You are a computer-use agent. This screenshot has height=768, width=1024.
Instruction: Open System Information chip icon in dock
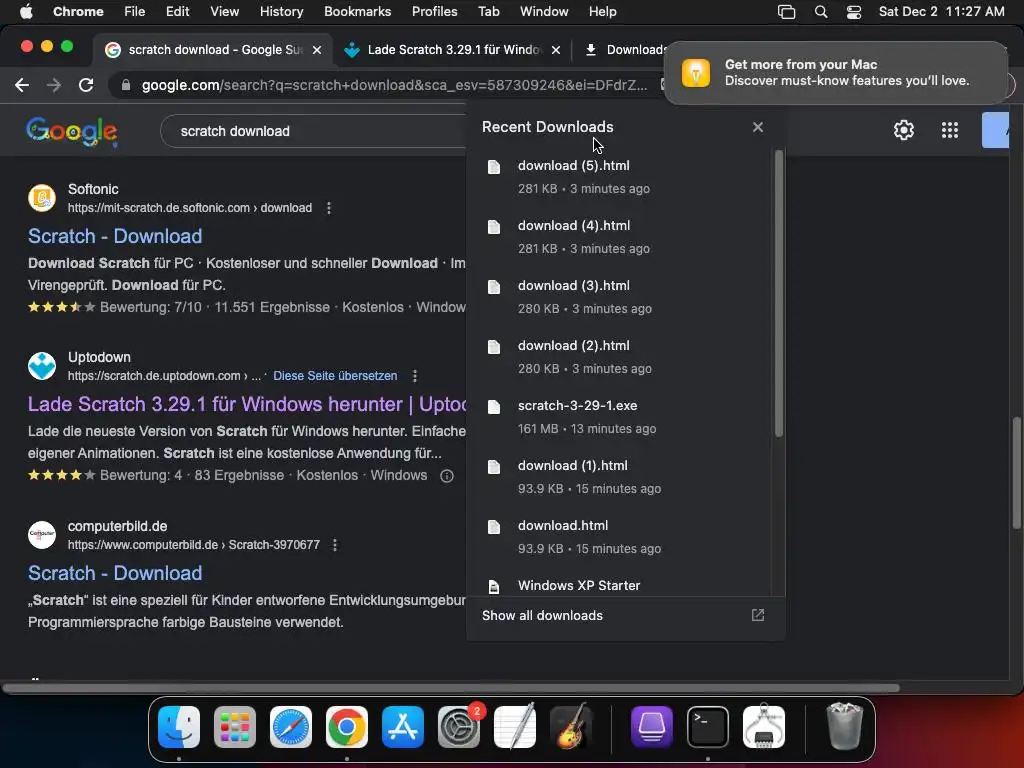764,727
